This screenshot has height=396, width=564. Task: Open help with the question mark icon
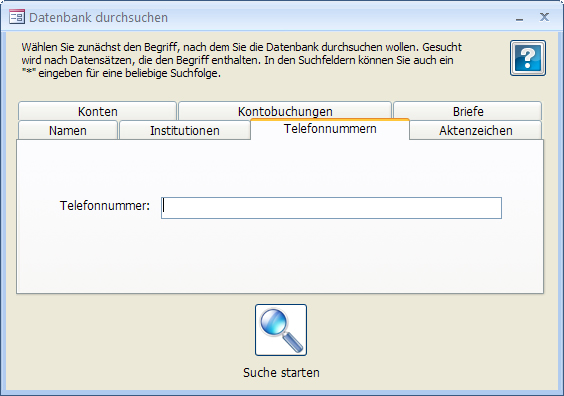pos(528,58)
